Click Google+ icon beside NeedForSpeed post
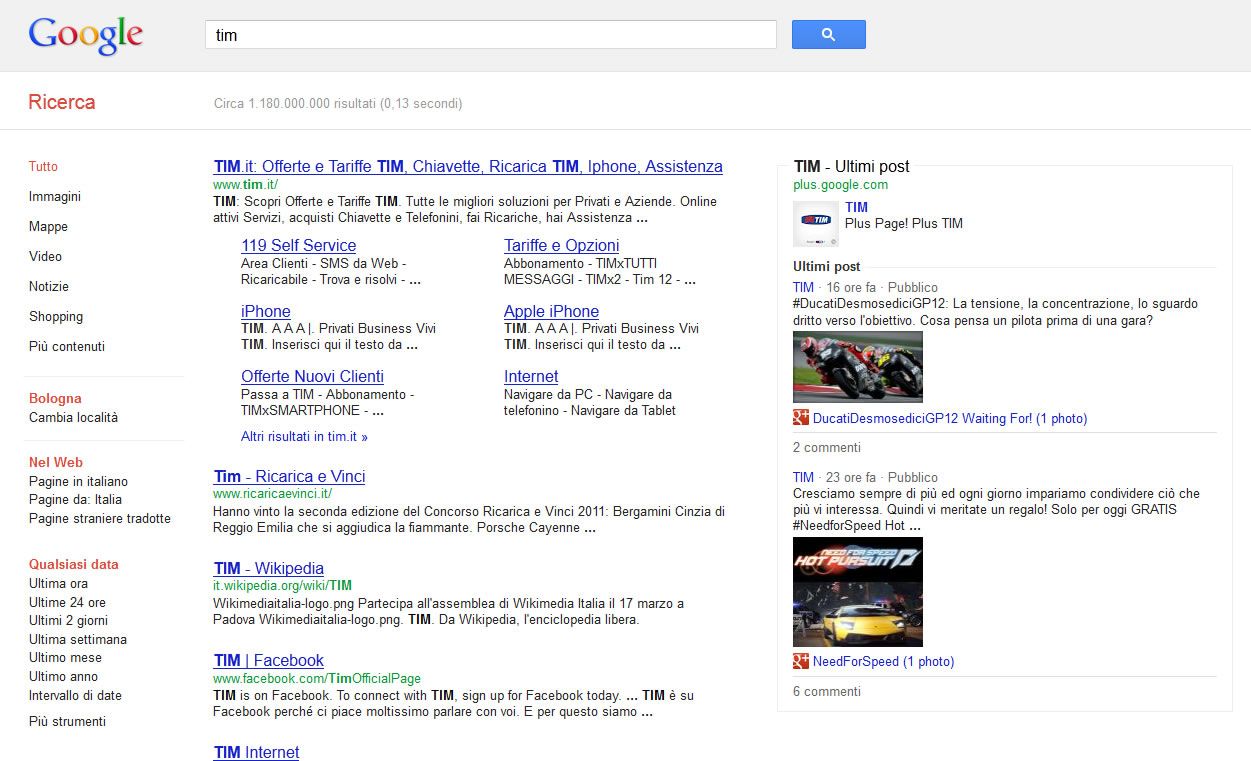The width and height of the screenshot is (1251, 761). click(x=800, y=661)
